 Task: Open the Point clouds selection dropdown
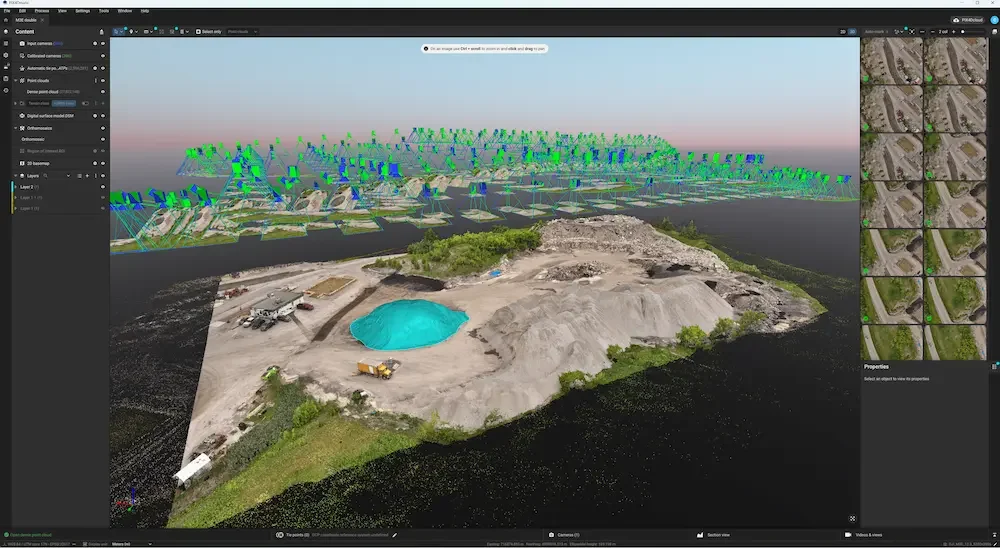(242, 31)
